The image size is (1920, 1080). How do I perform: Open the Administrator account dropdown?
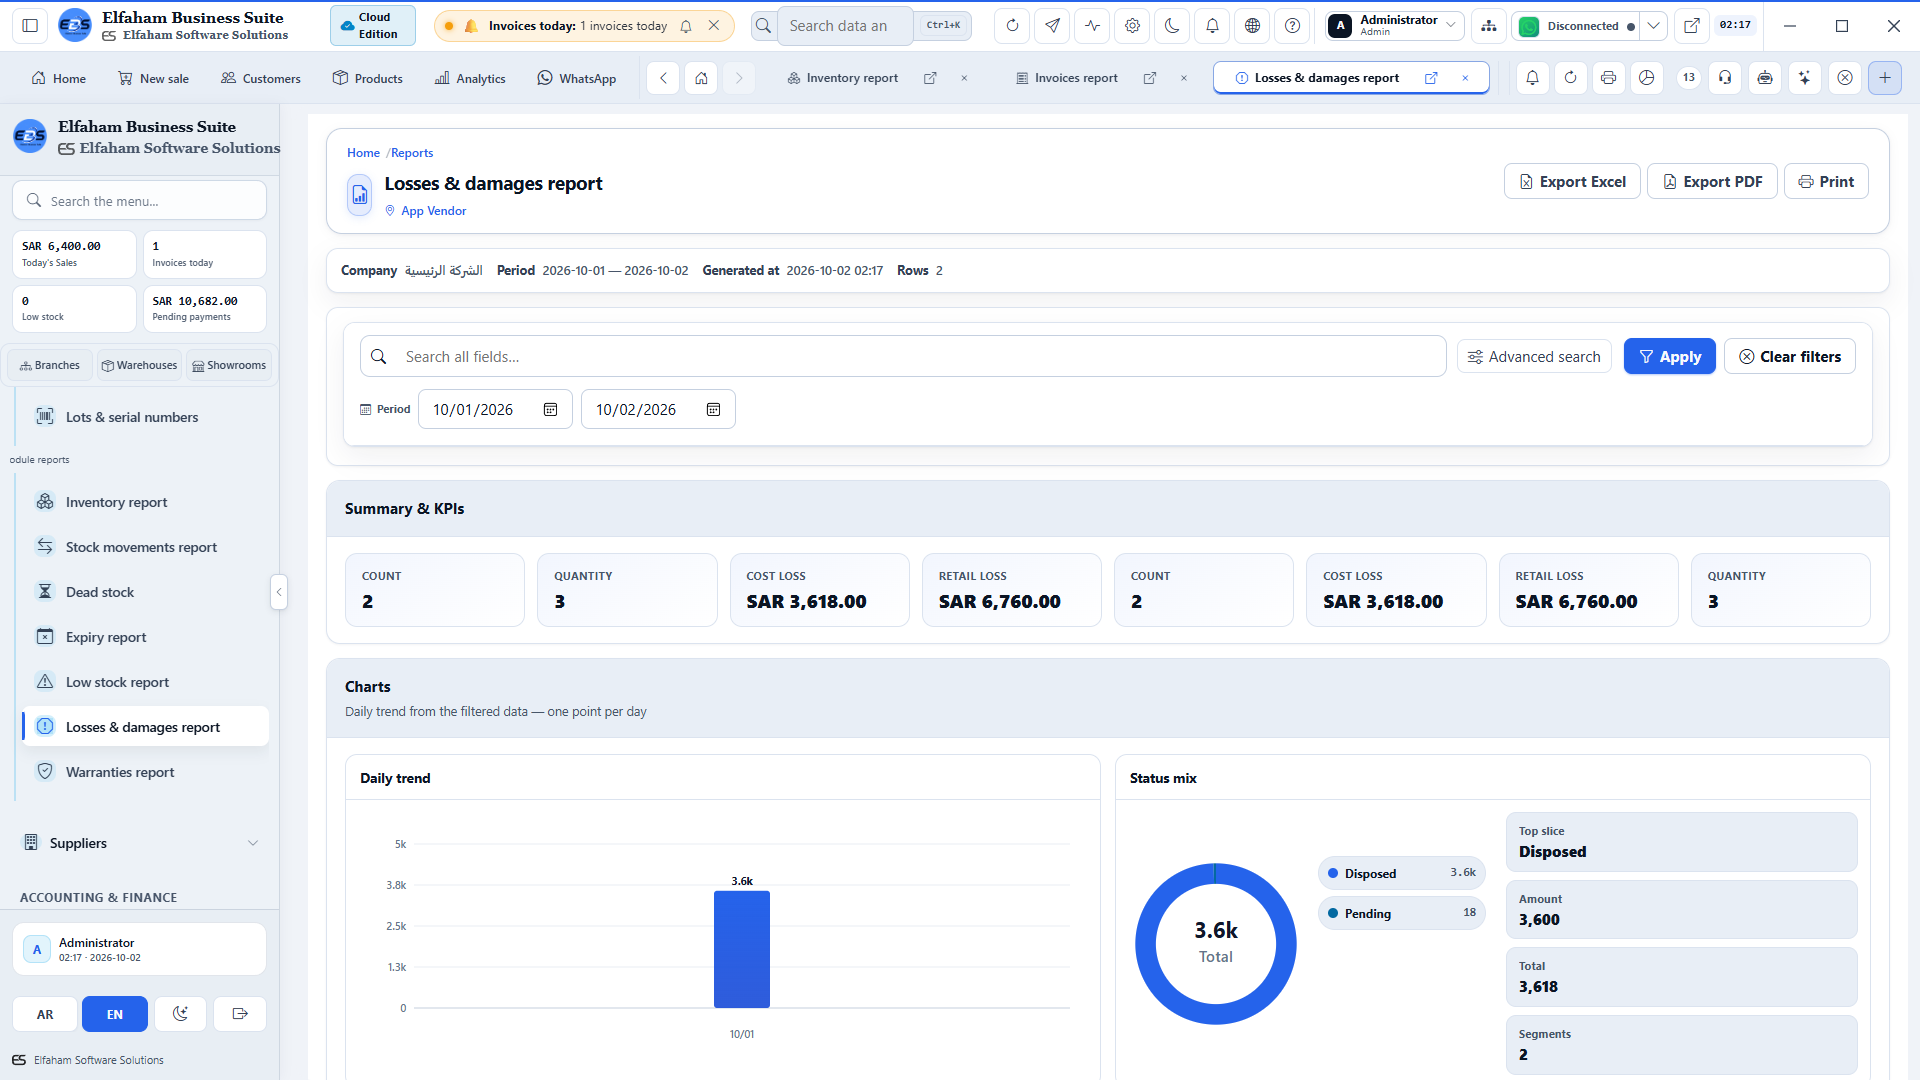(1395, 26)
